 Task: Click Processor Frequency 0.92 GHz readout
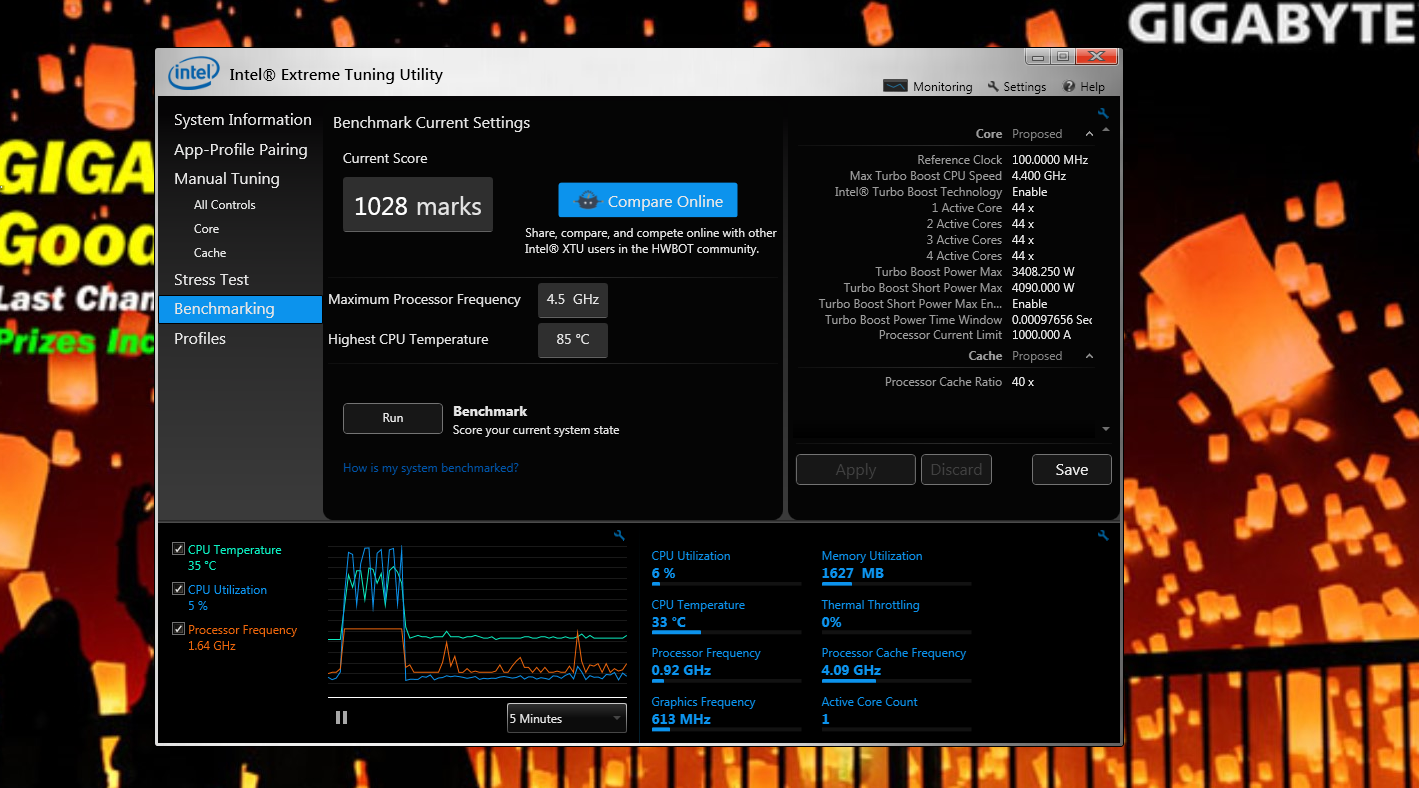[681, 670]
